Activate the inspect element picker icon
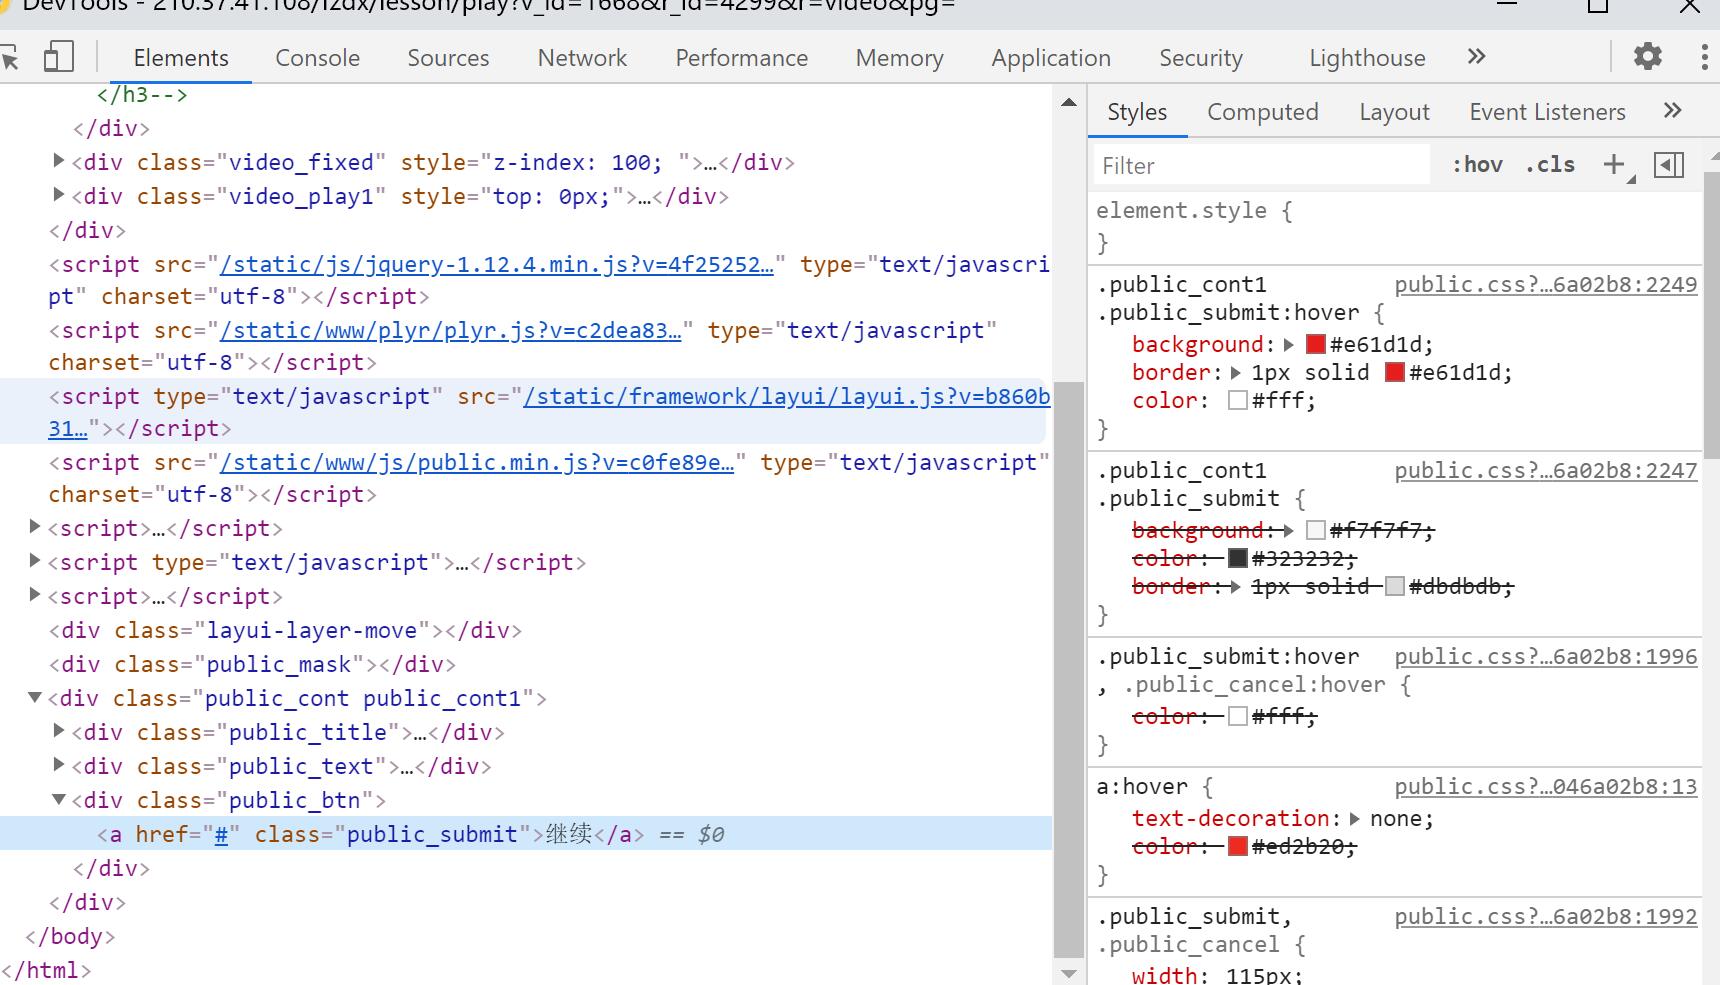The width and height of the screenshot is (1720, 985). 10,57
